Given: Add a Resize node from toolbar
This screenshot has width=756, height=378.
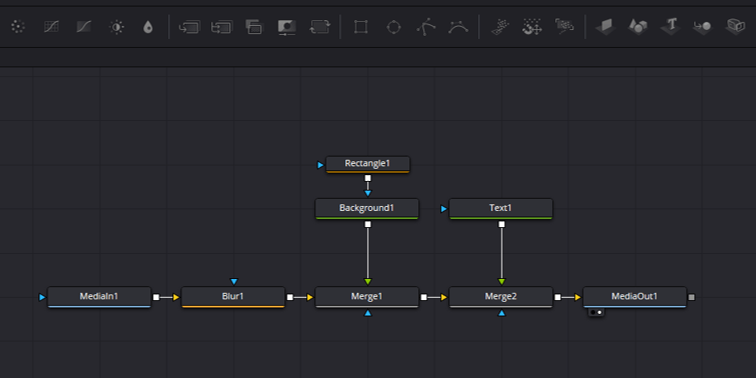Looking at the screenshot, I should pos(287,27).
